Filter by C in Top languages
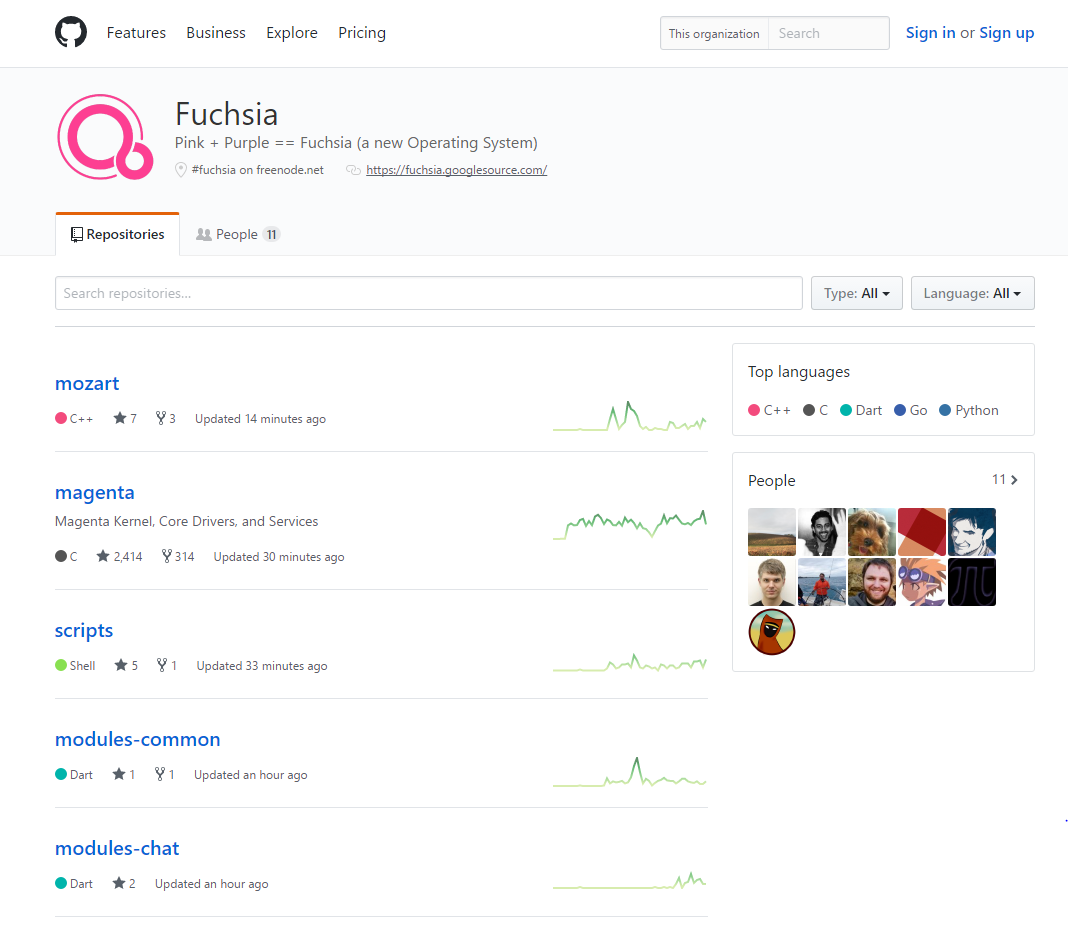This screenshot has width=1068, height=940. point(815,410)
